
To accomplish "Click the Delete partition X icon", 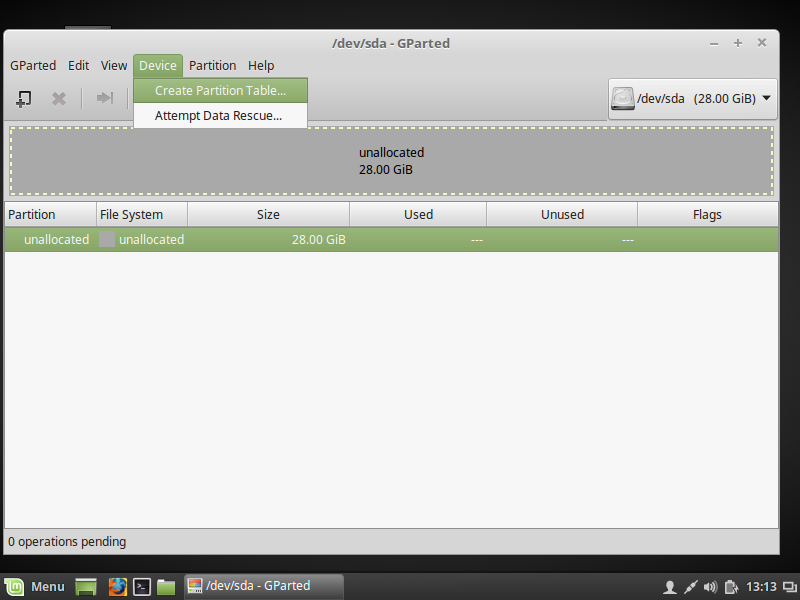I will click(x=59, y=98).
